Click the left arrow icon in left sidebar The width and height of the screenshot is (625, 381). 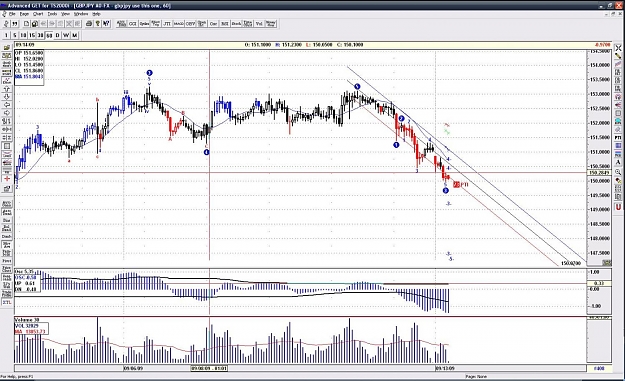point(7,105)
